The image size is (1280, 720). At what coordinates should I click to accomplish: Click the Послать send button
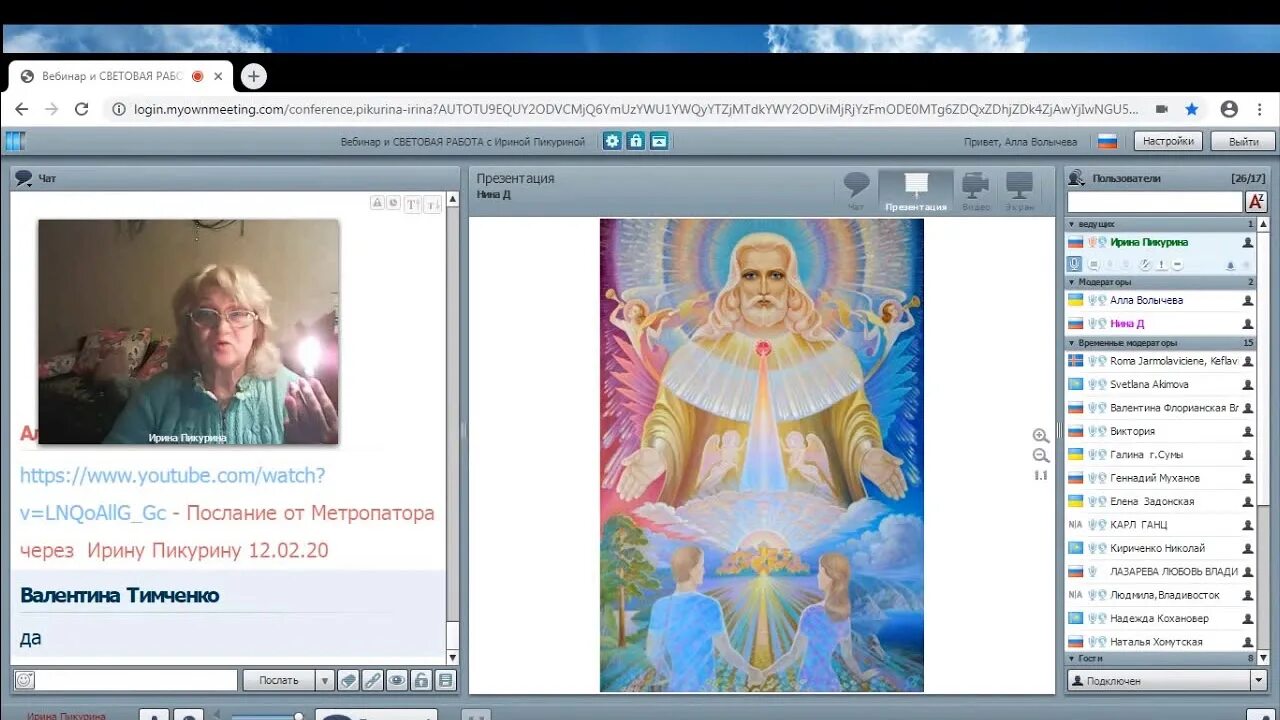[x=279, y=680]
